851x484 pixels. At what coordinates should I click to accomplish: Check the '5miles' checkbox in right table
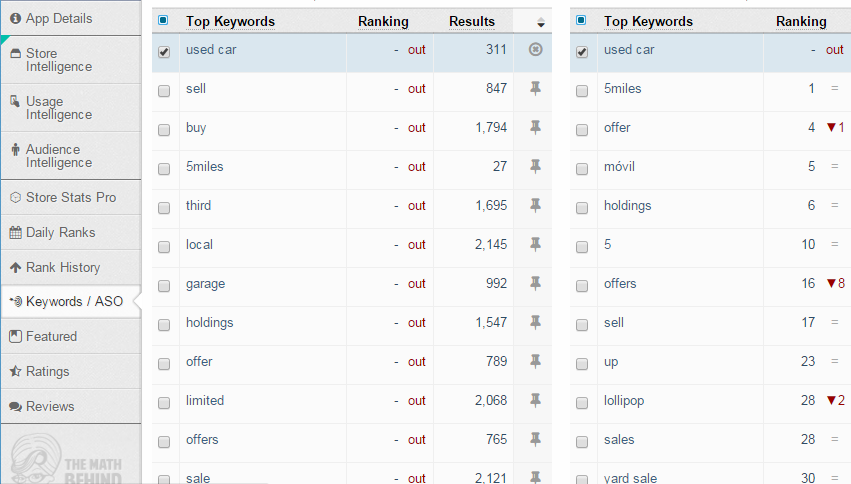tap(582, 91)
